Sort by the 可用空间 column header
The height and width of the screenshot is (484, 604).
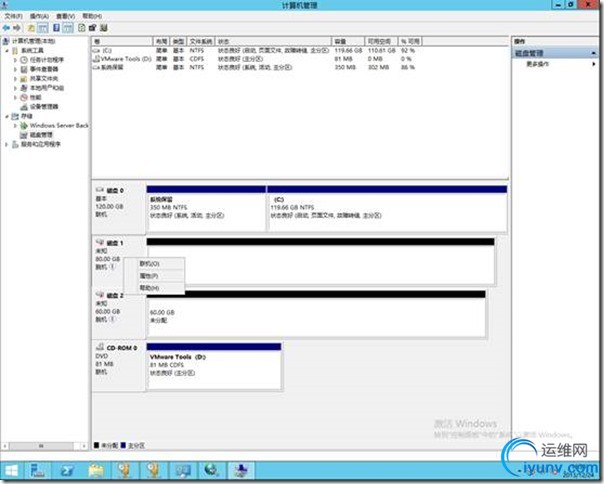pos(381,41)
